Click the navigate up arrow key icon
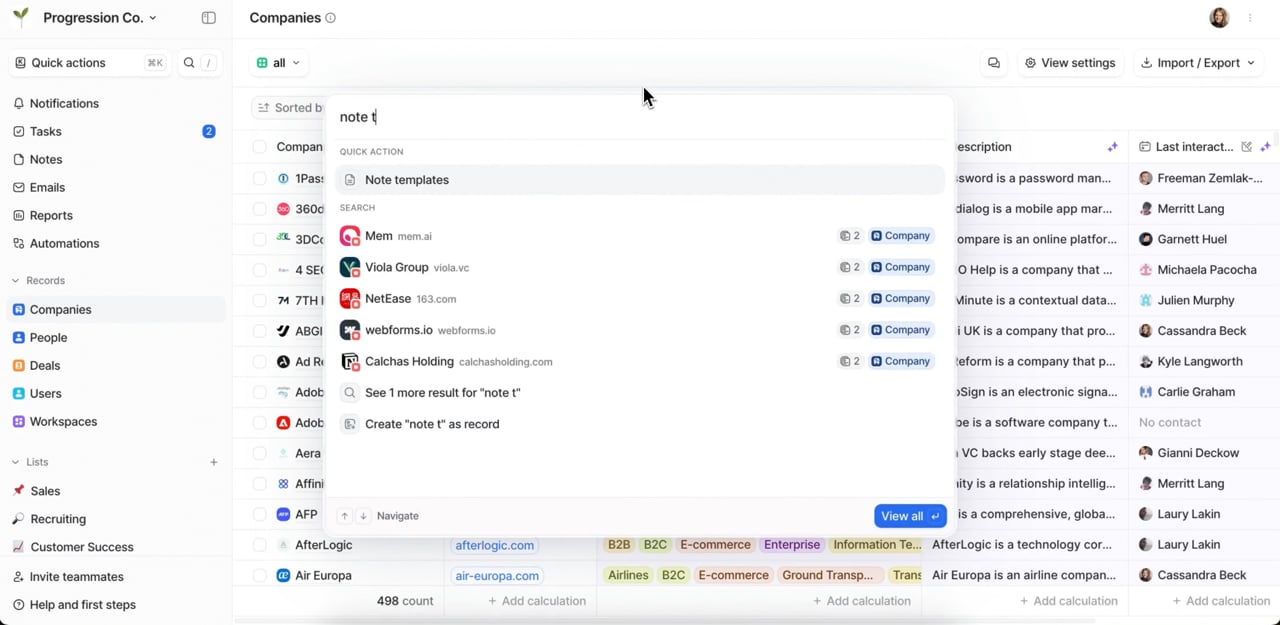The height and width of the screenshot is (625, 1280). (344, 516)
